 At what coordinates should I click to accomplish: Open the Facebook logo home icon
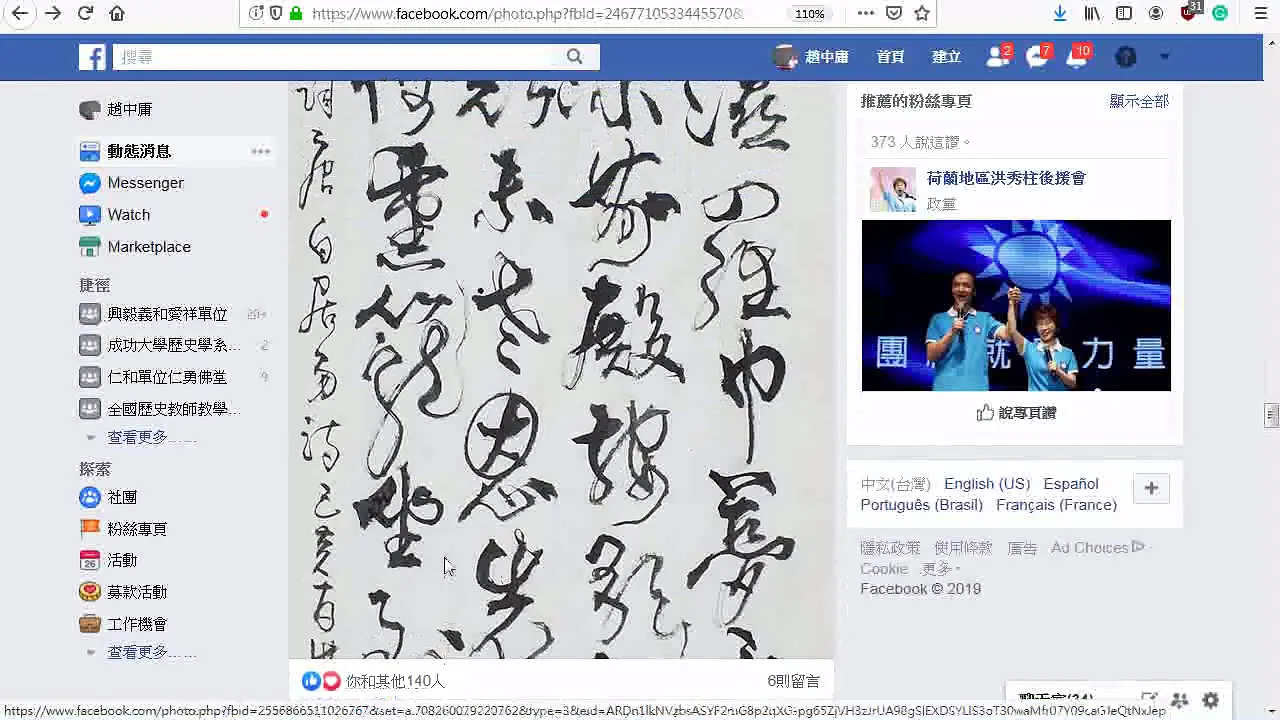[92, 57]
